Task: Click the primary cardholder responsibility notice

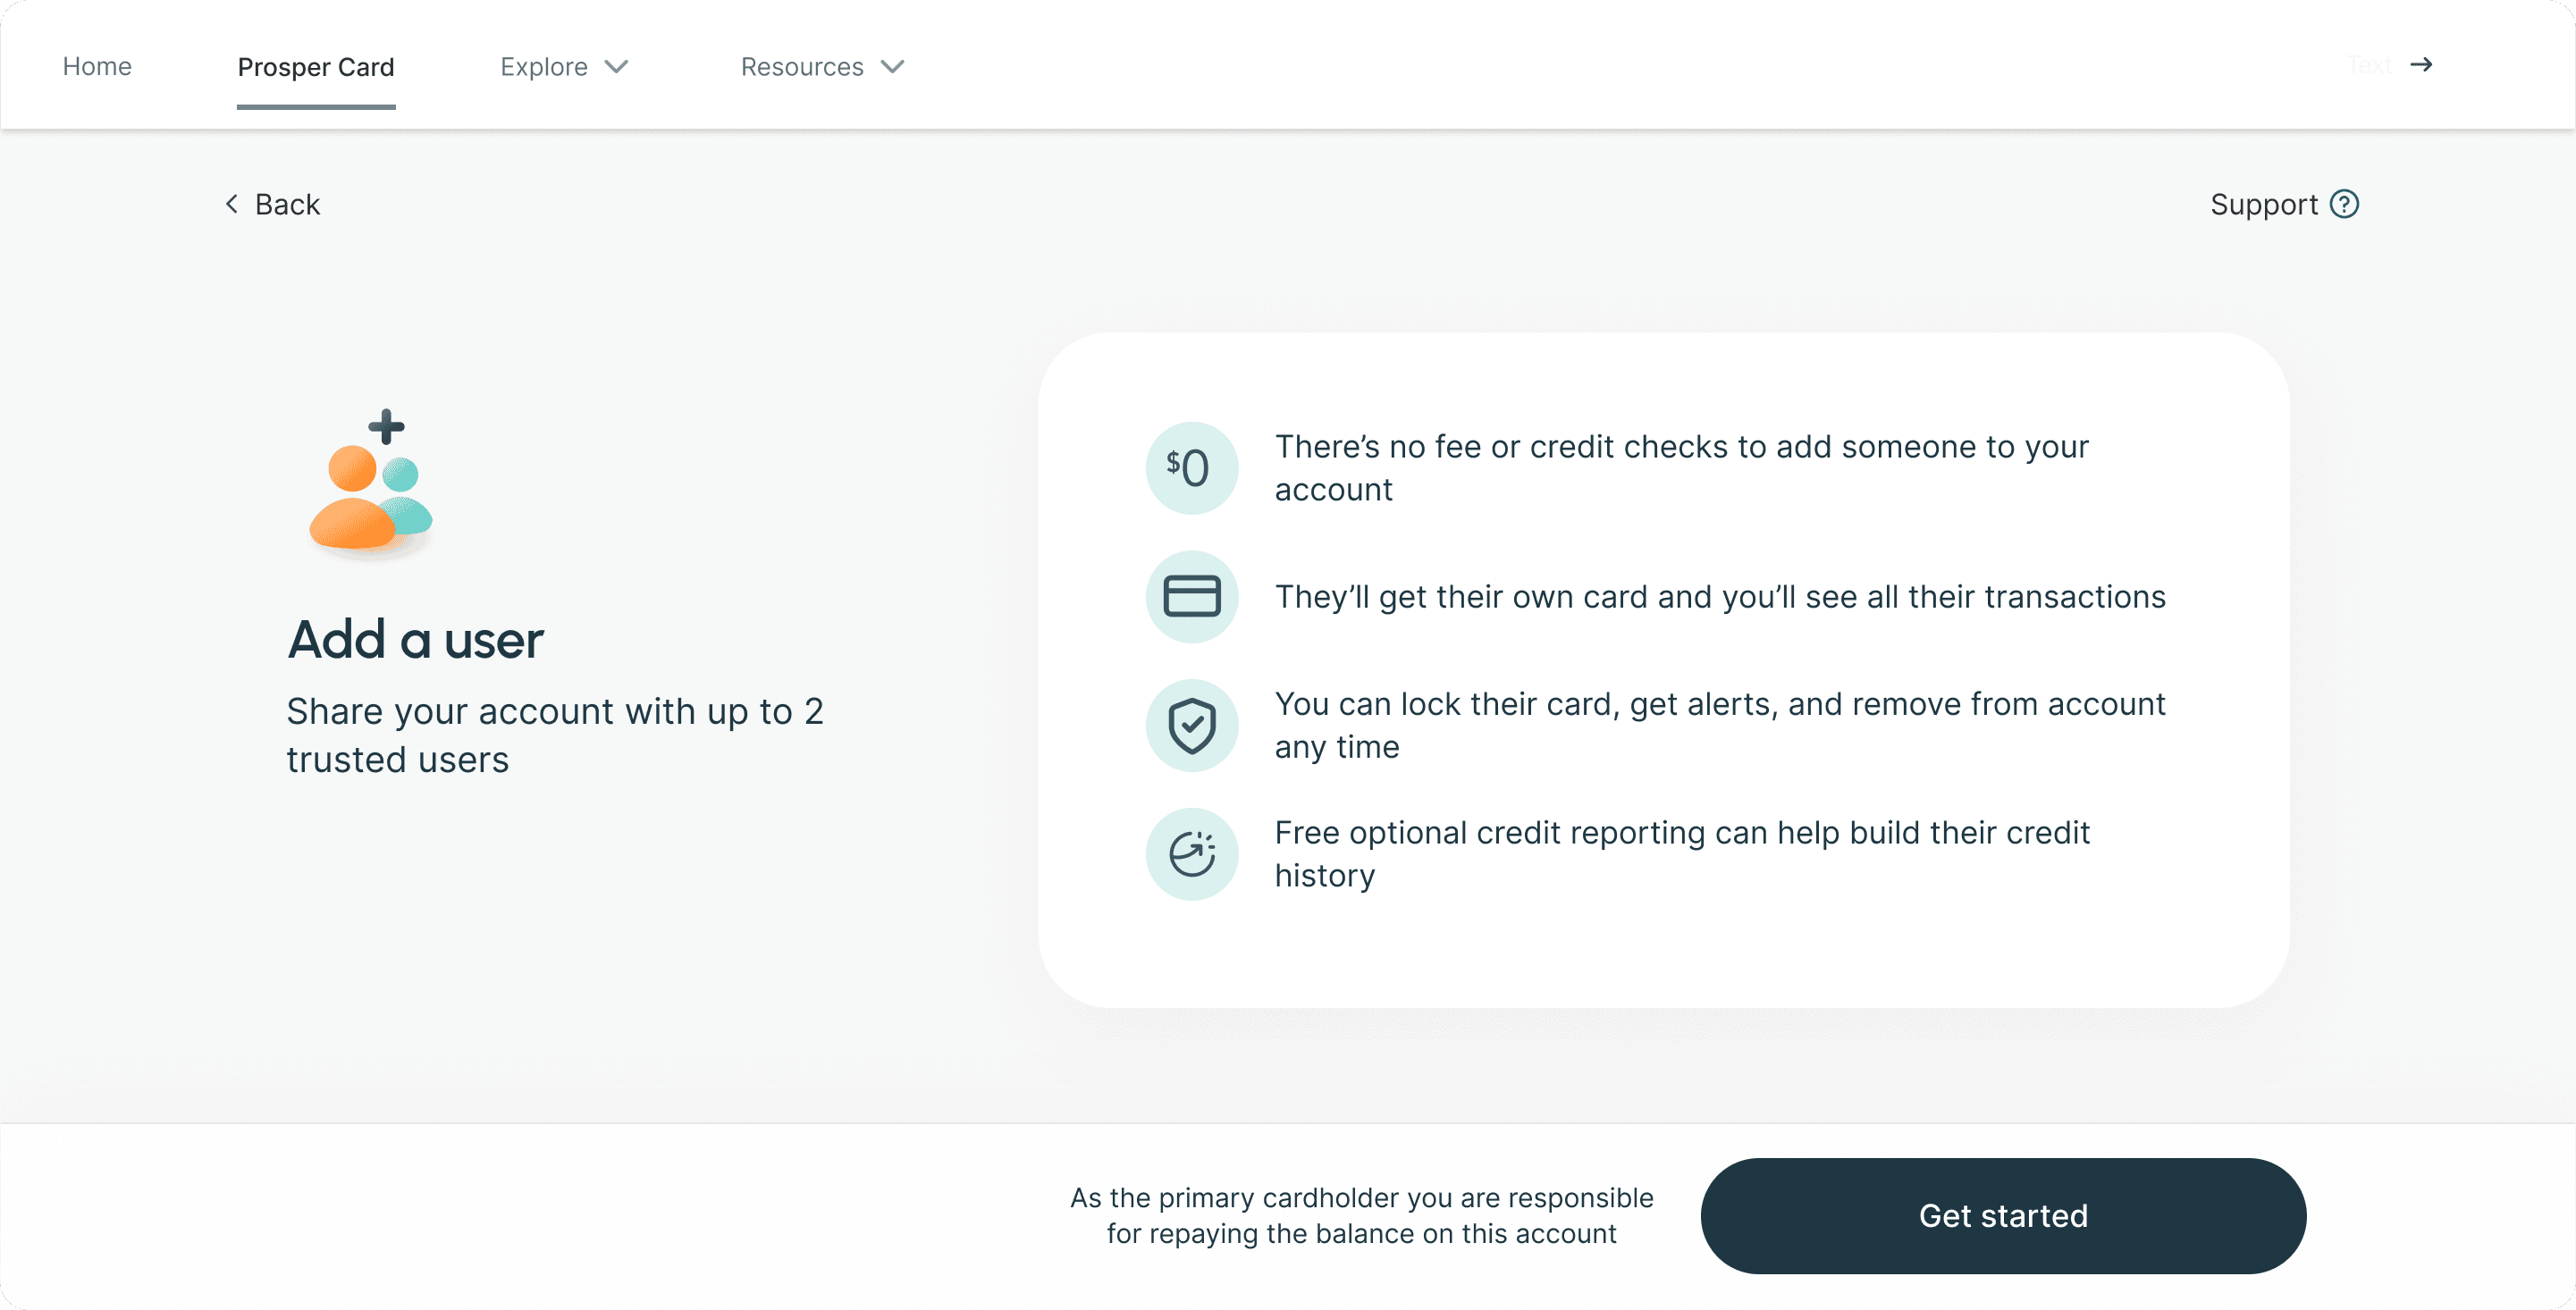Action: (x=1362, y=1215)
